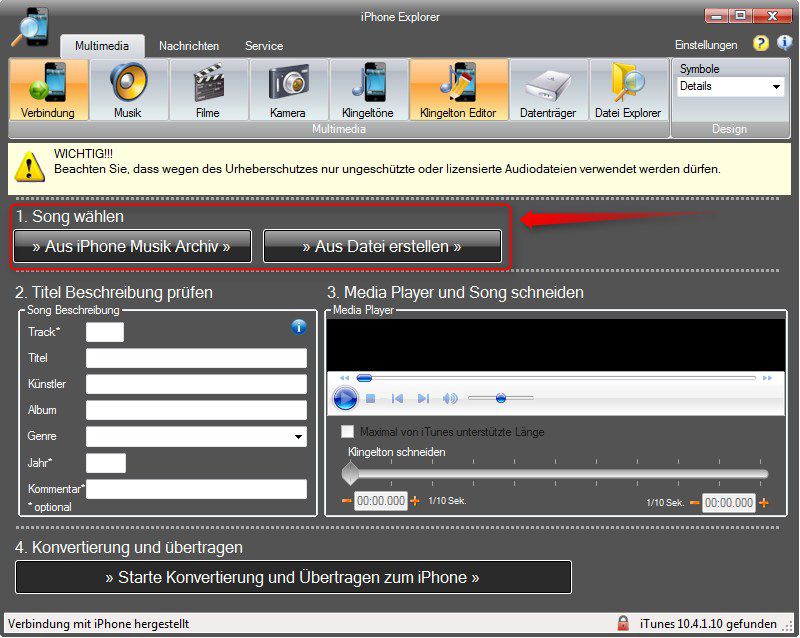Screen dimensions: 800x638
Task: Click into the Titel text field
Action: (x=196, y=358)
